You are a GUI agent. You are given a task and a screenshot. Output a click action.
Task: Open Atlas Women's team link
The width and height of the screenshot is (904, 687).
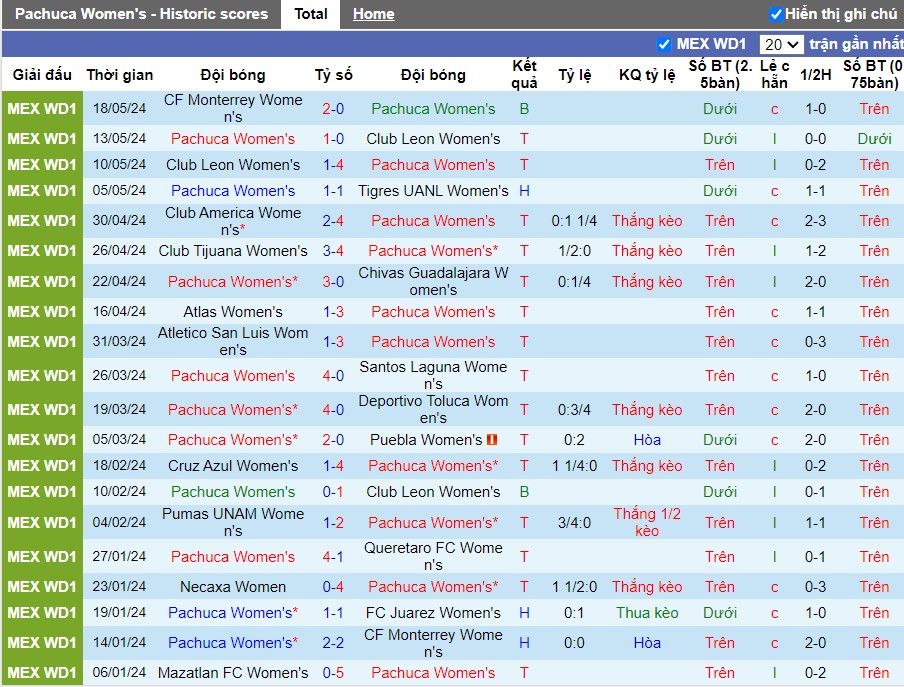[x=233, y=312]
